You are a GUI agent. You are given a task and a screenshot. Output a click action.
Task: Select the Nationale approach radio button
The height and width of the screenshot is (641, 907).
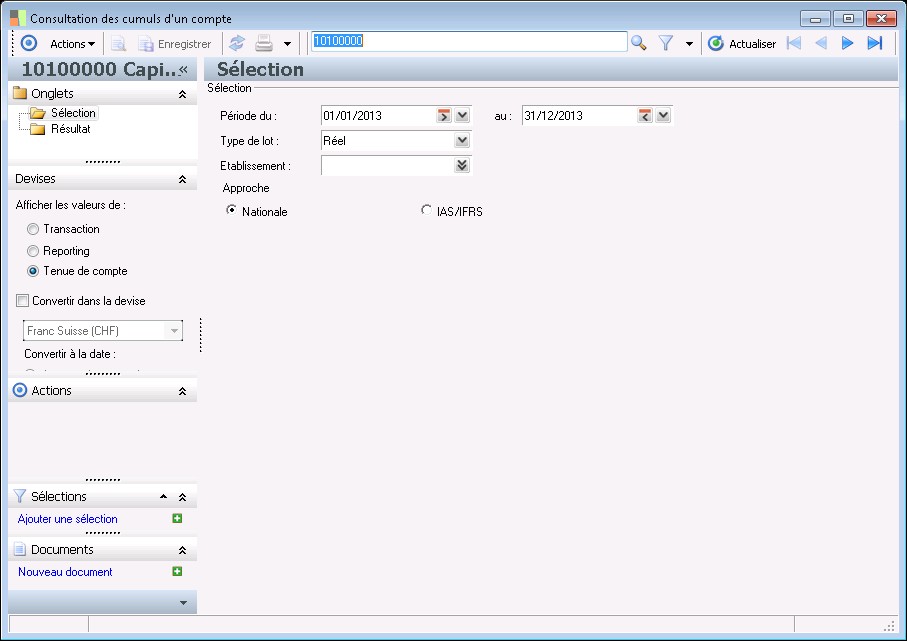point(231,210)
